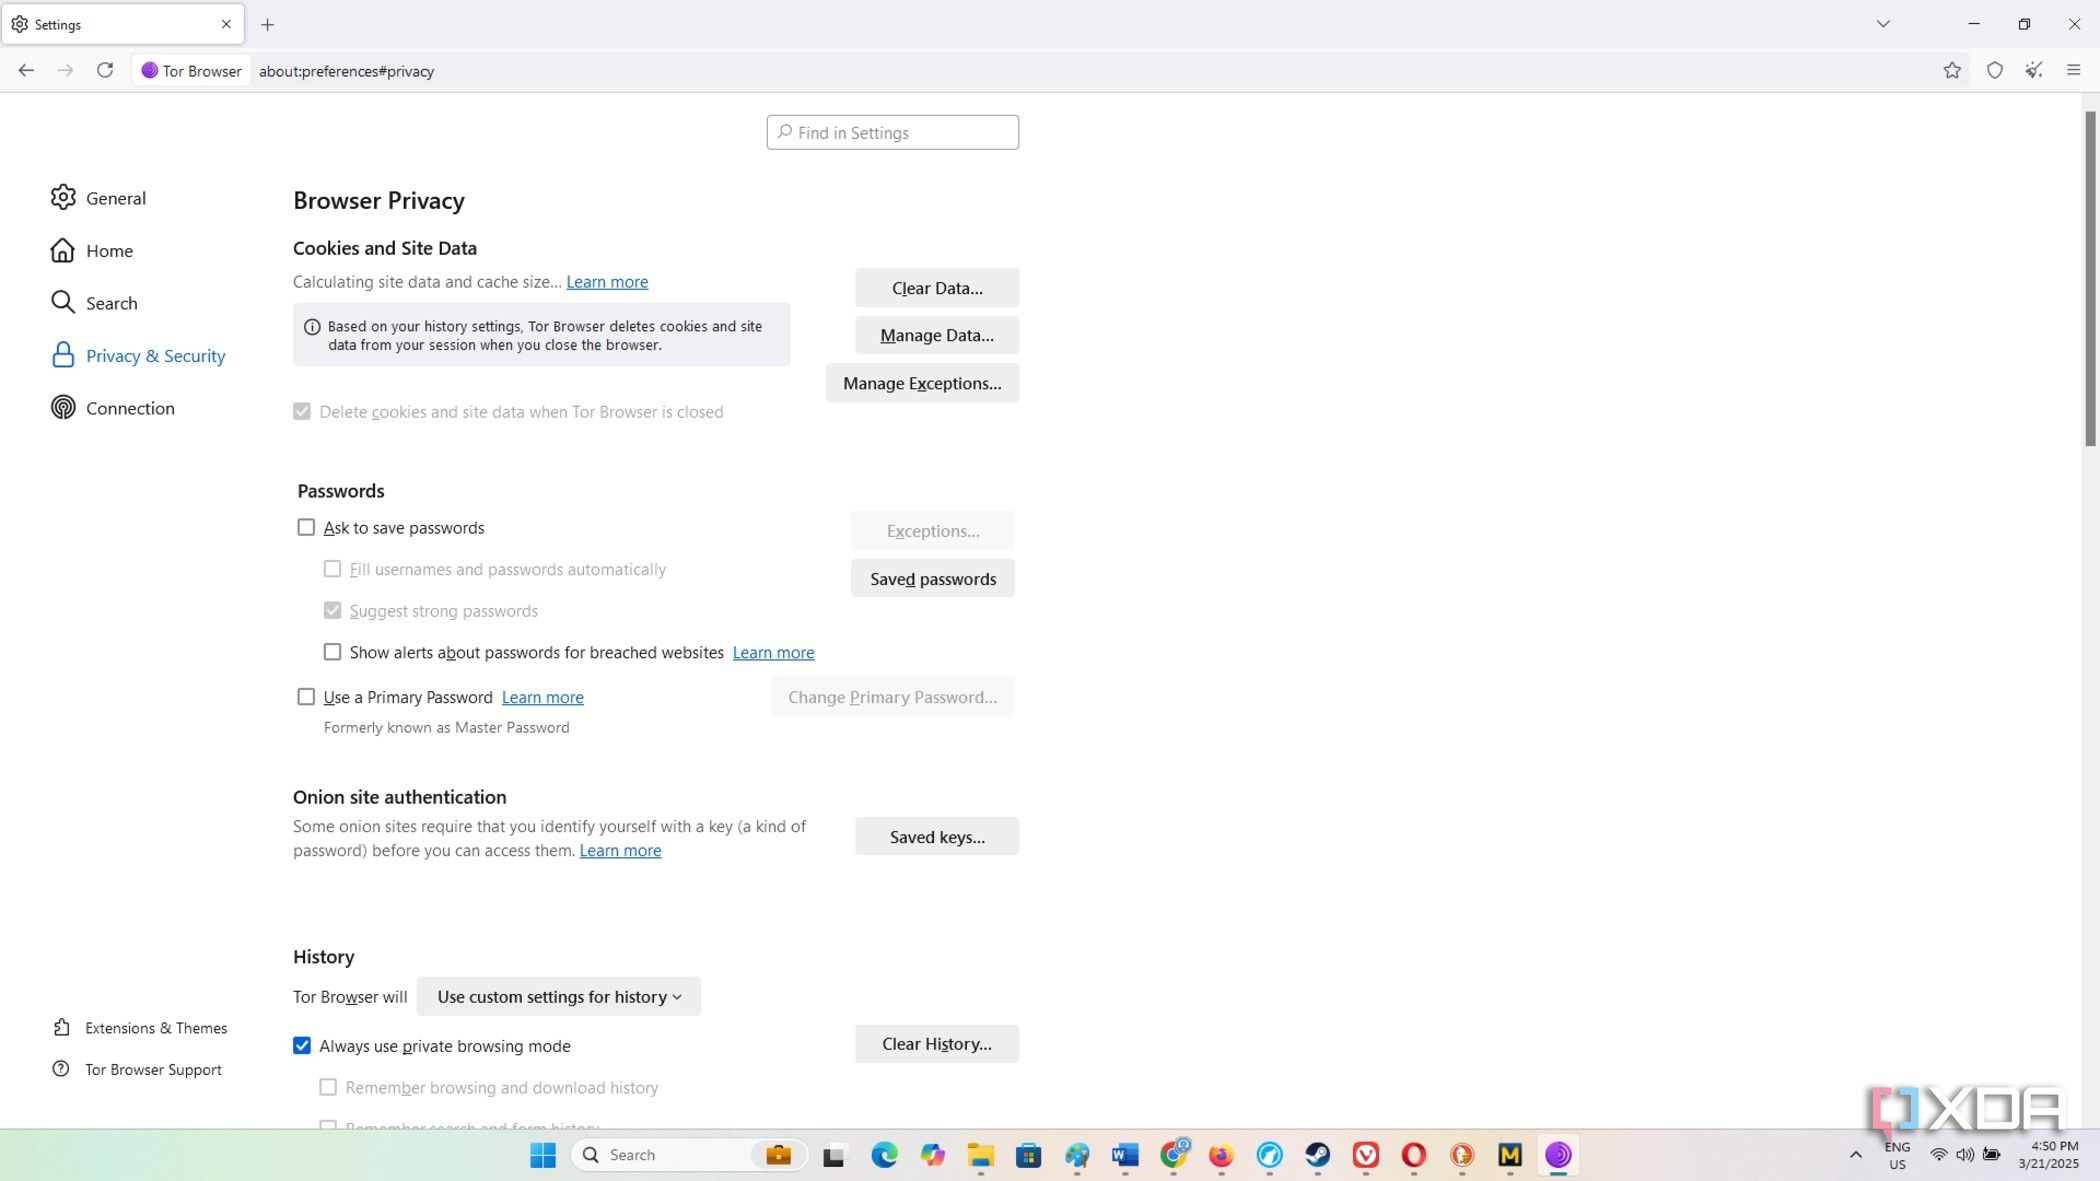
Task: Open Extensions & Themes
Action: pos(140,1028)
